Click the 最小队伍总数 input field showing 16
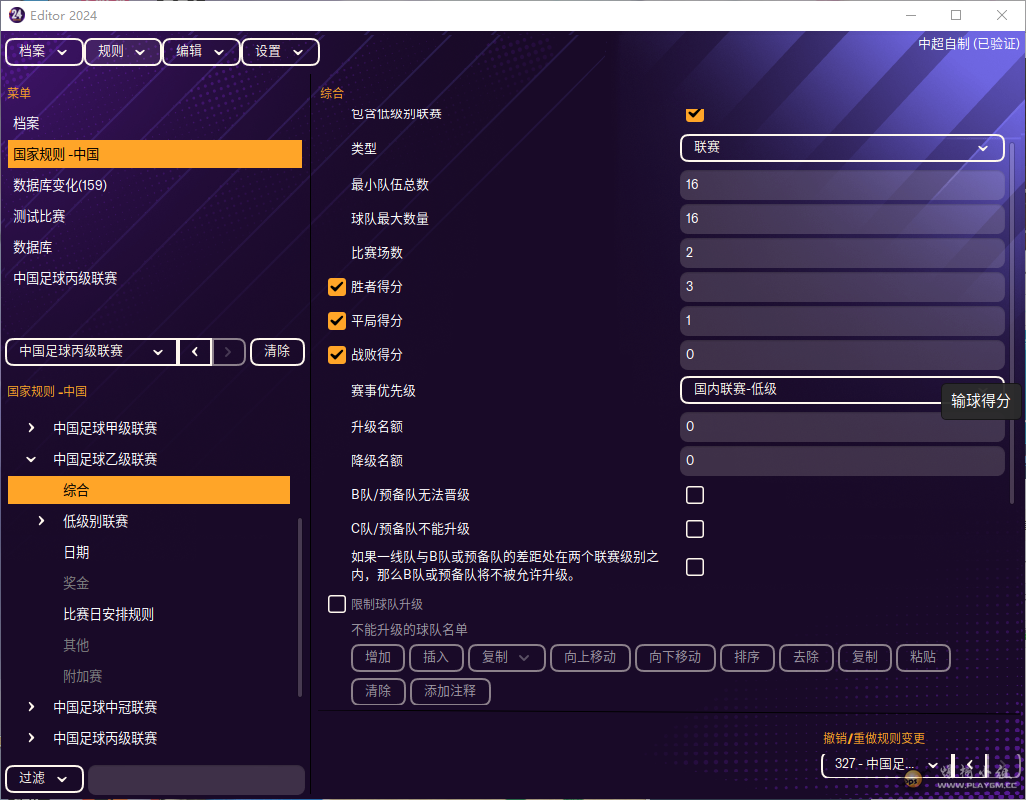This screenshot has height=800, width=1026. point(841,183)
